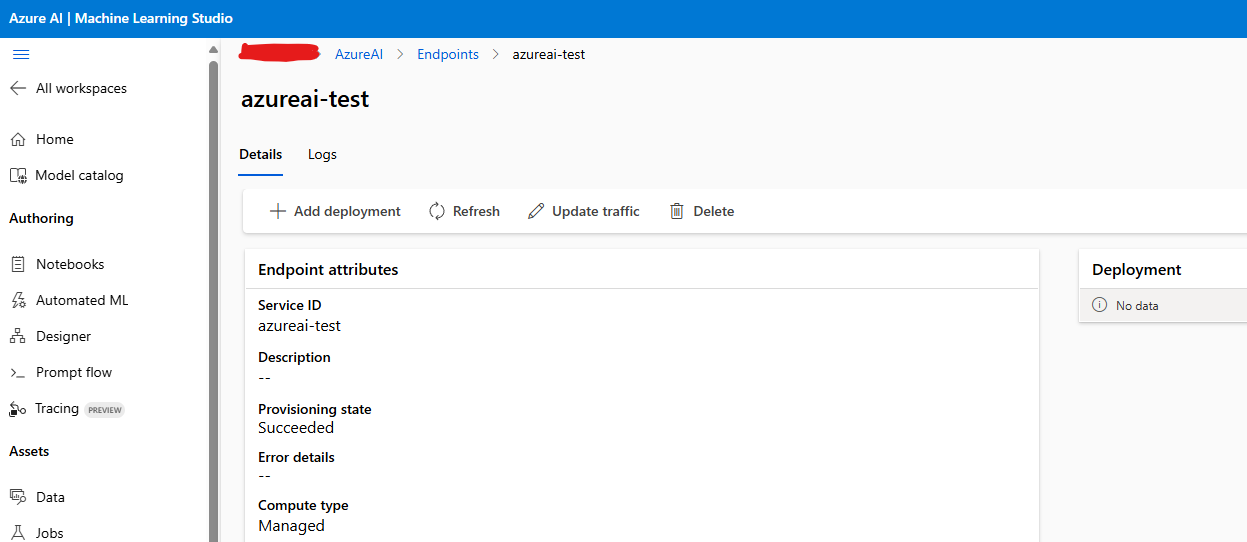
Task: Click the Data icon under Assets
Action: [18, 497]
